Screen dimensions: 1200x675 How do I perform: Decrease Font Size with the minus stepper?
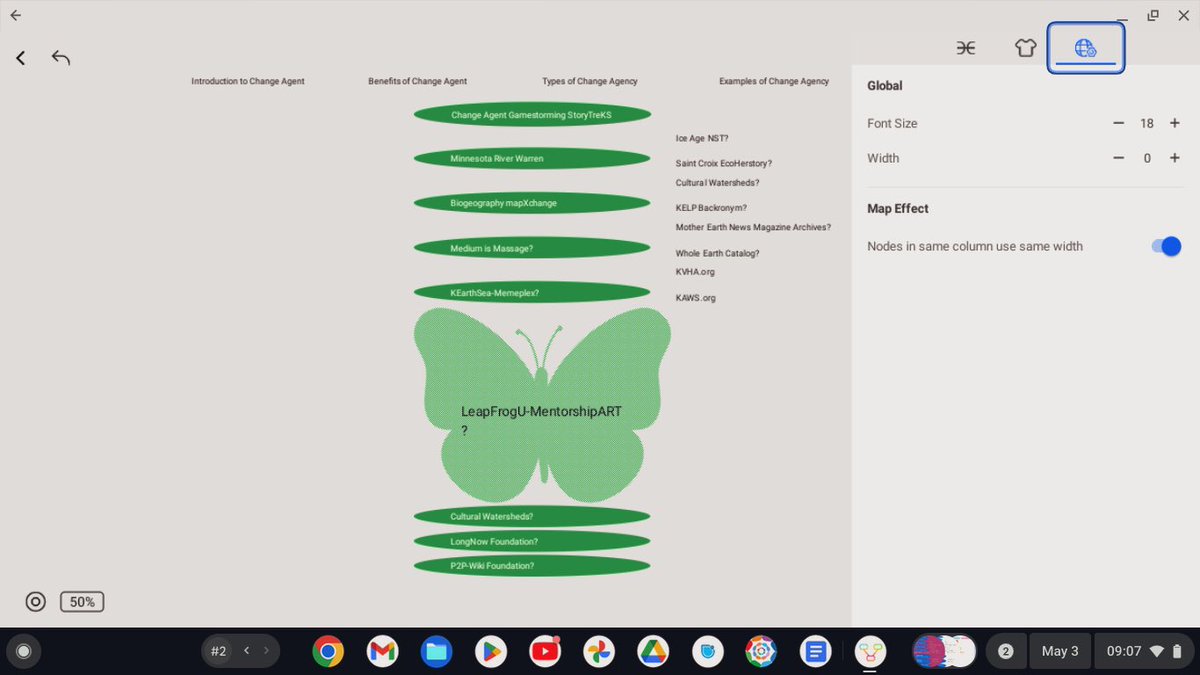pos(1118,123)
